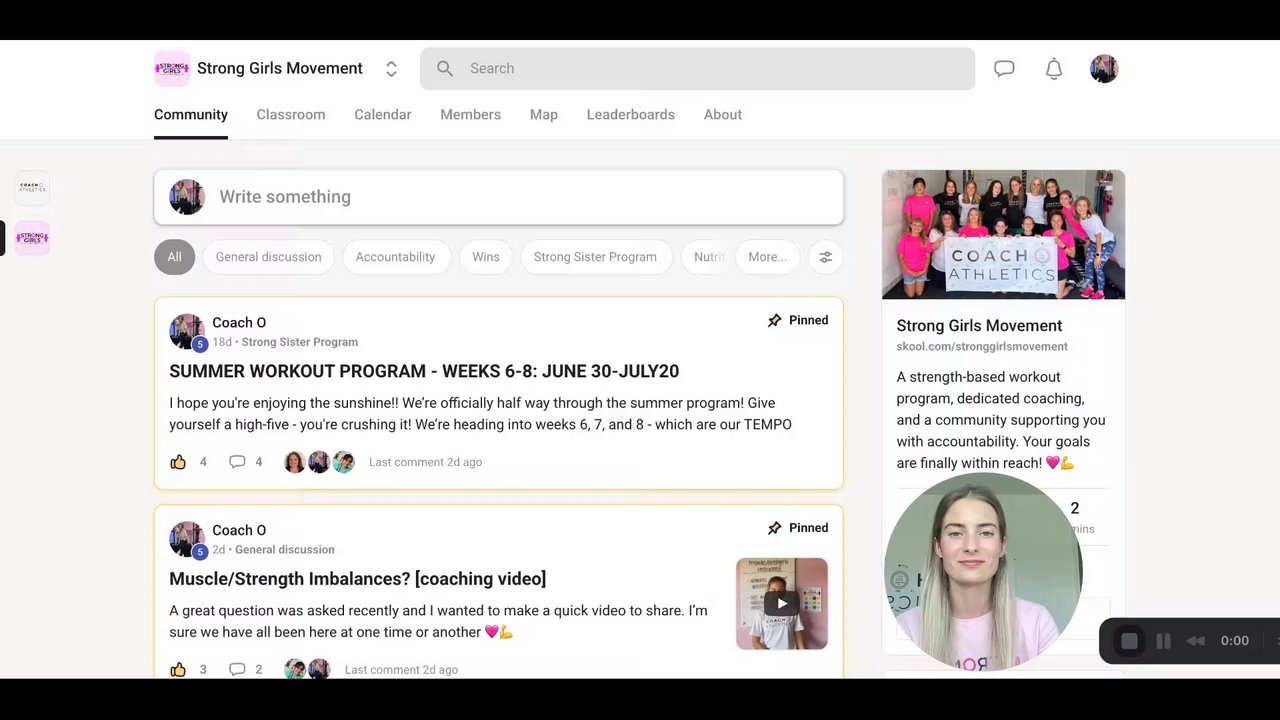Viewport: 1280px width, 720px height.
Task: Open General discussion category link on second post
Action: point(285,550)
